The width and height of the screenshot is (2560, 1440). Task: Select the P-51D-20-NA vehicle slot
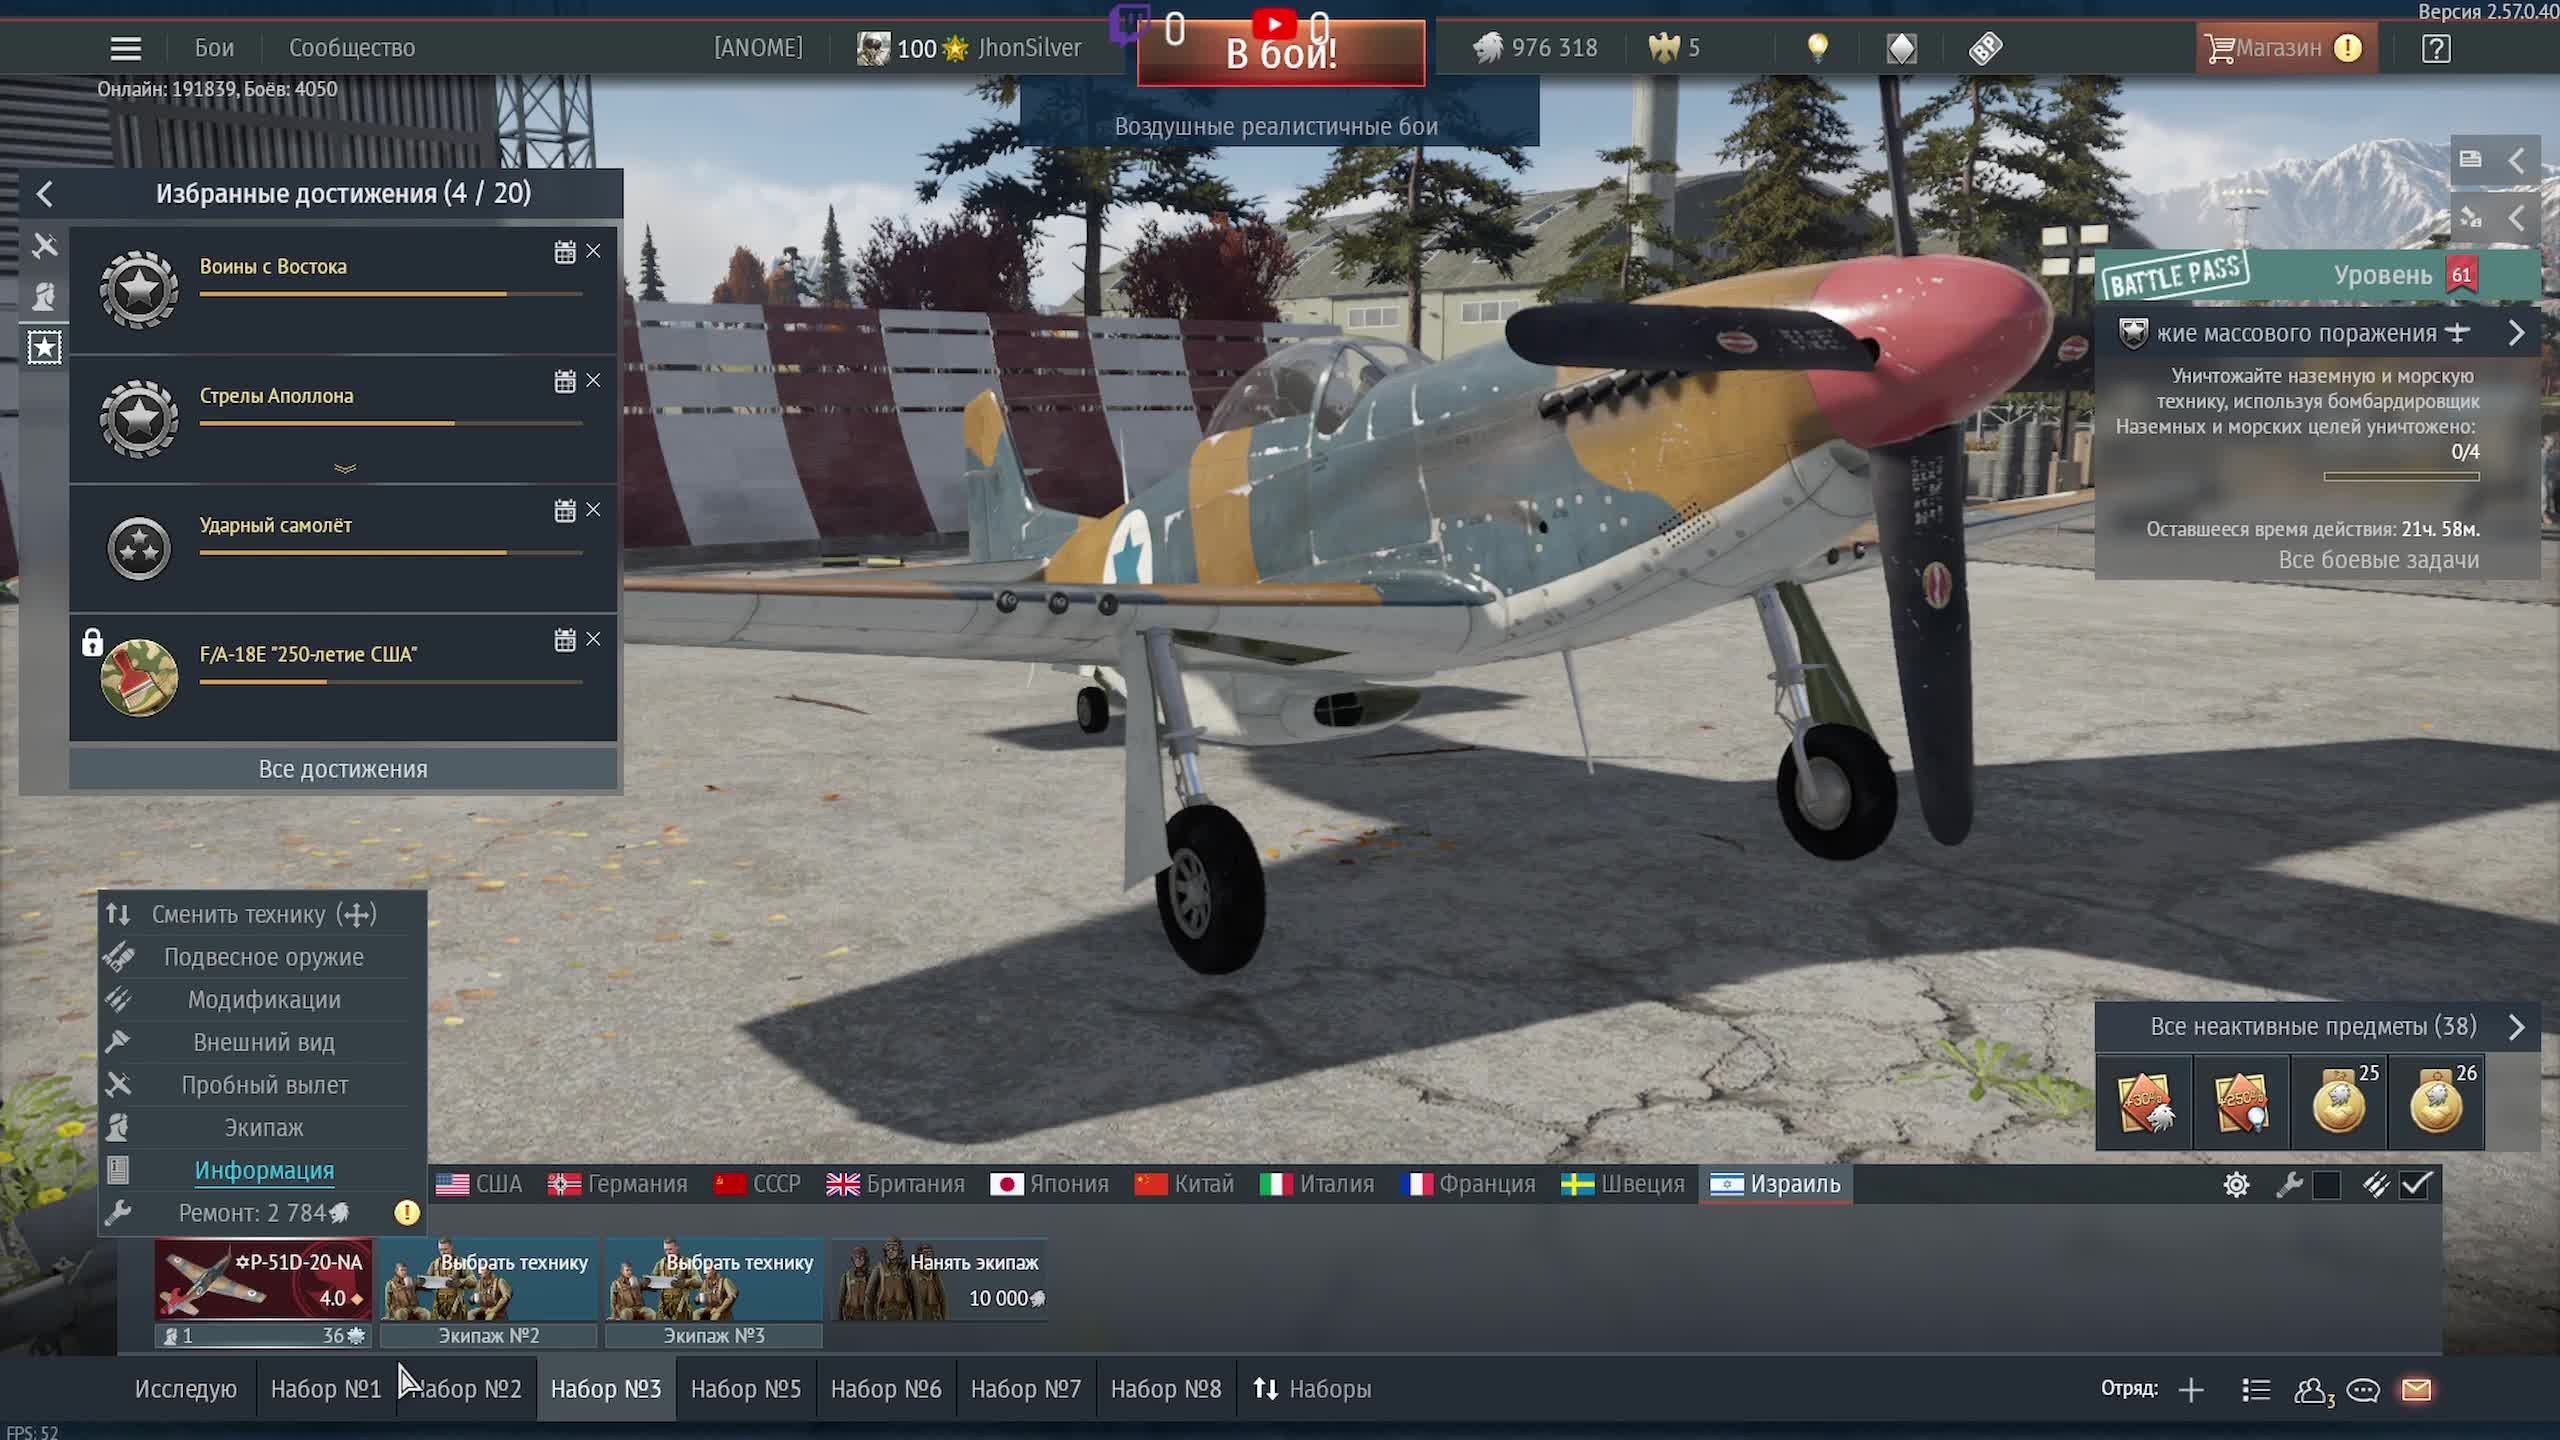[x=263, y=1280]
